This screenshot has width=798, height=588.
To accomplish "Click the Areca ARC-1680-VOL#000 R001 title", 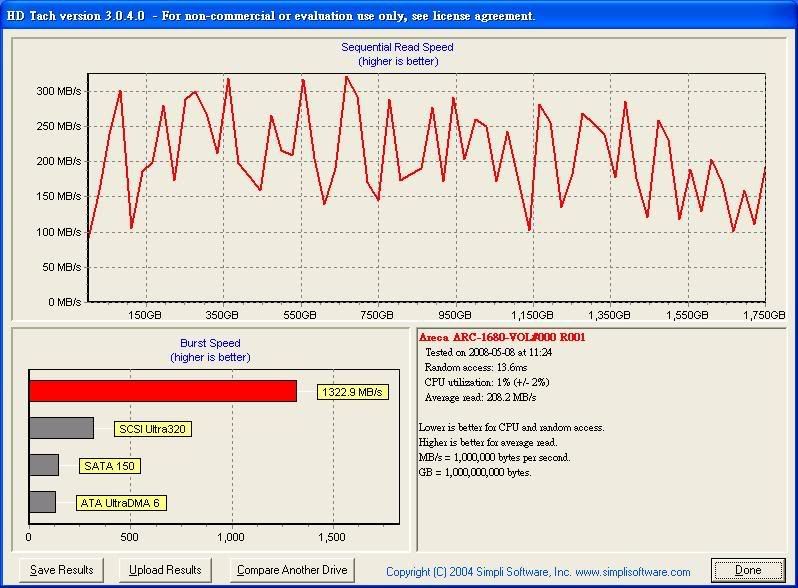I will 502,337.
